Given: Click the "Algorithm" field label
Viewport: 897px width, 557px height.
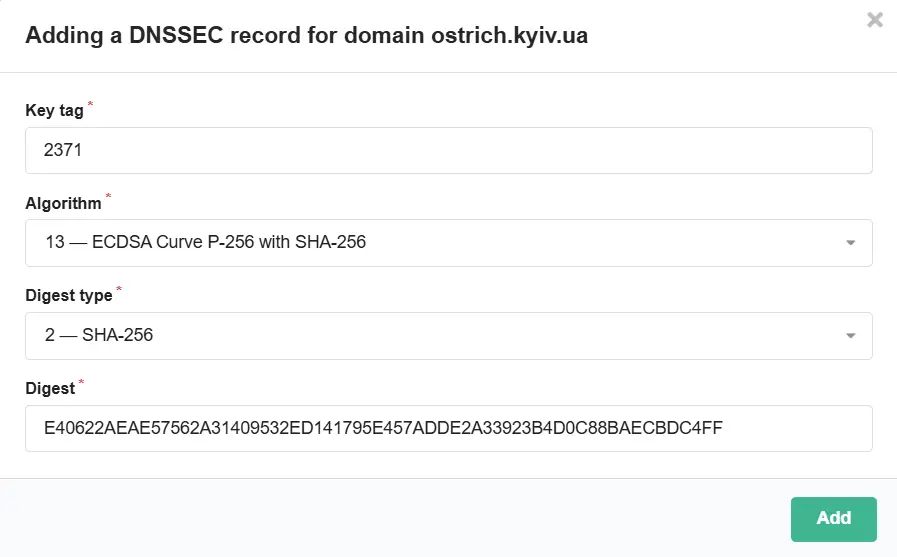Looking at the screenshot, I should pos(63,203).
